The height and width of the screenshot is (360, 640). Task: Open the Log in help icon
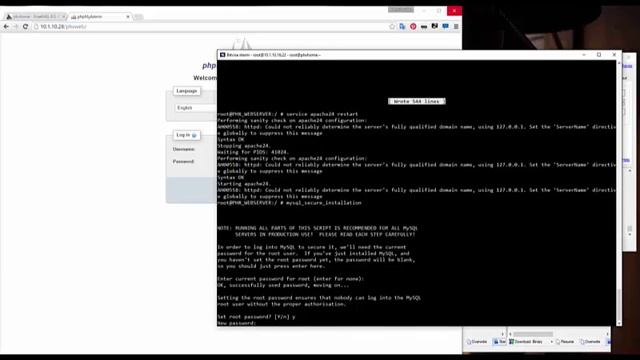pyautogui.click(x=194, y=135)
